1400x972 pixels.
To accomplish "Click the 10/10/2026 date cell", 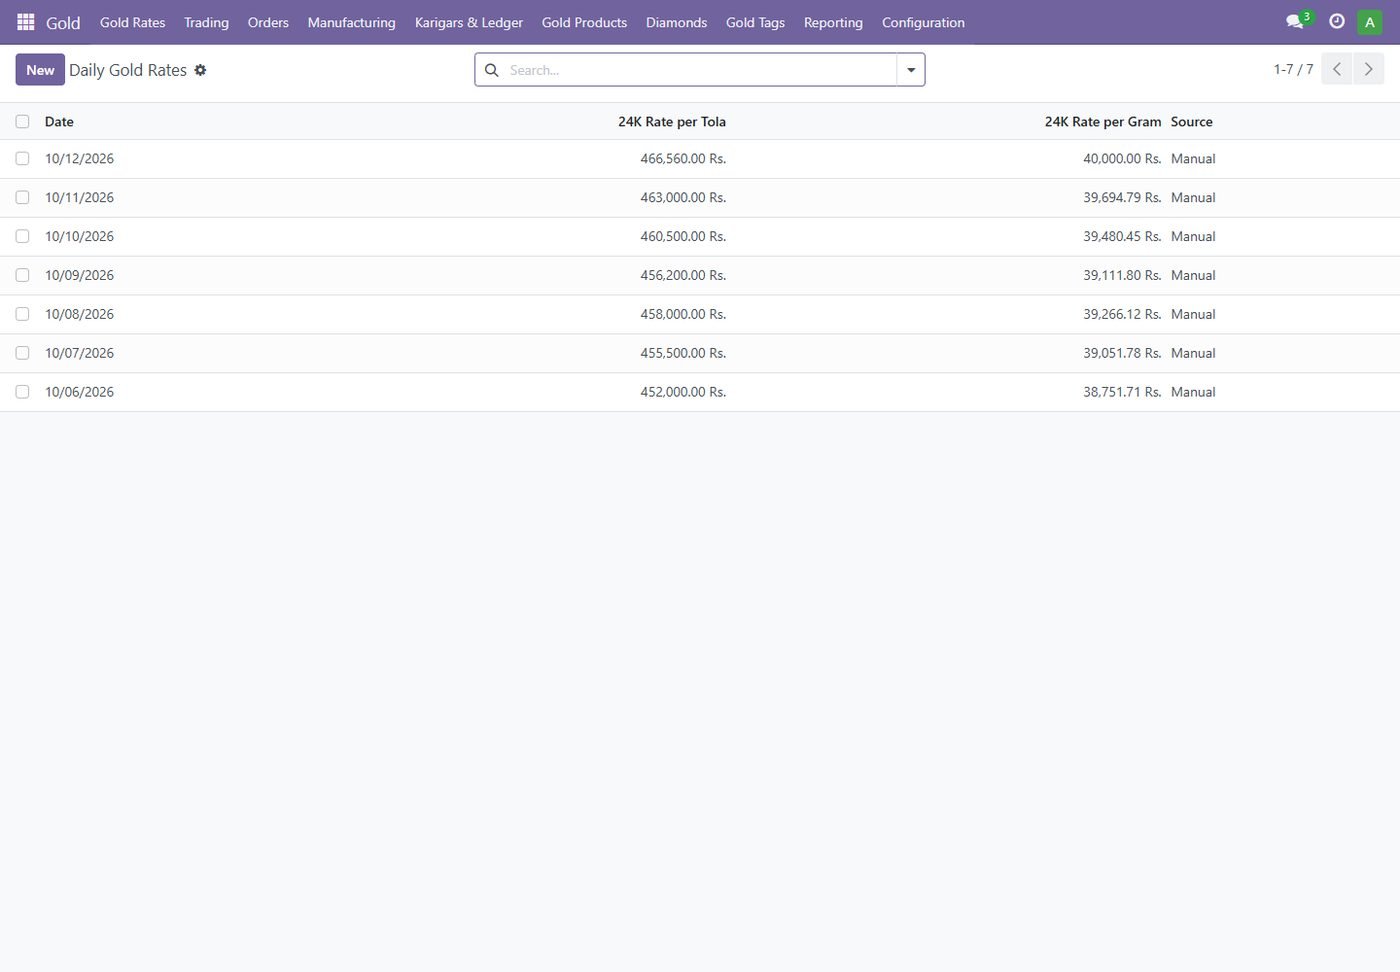I will pos(79,237).
